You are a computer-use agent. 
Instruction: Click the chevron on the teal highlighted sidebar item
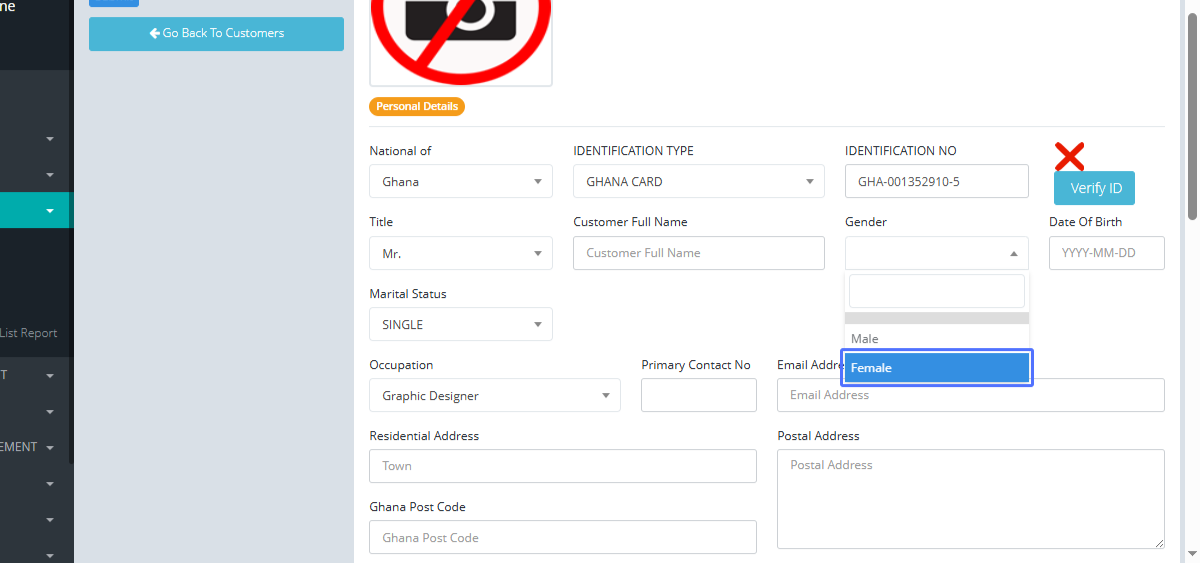click(50, 211)
